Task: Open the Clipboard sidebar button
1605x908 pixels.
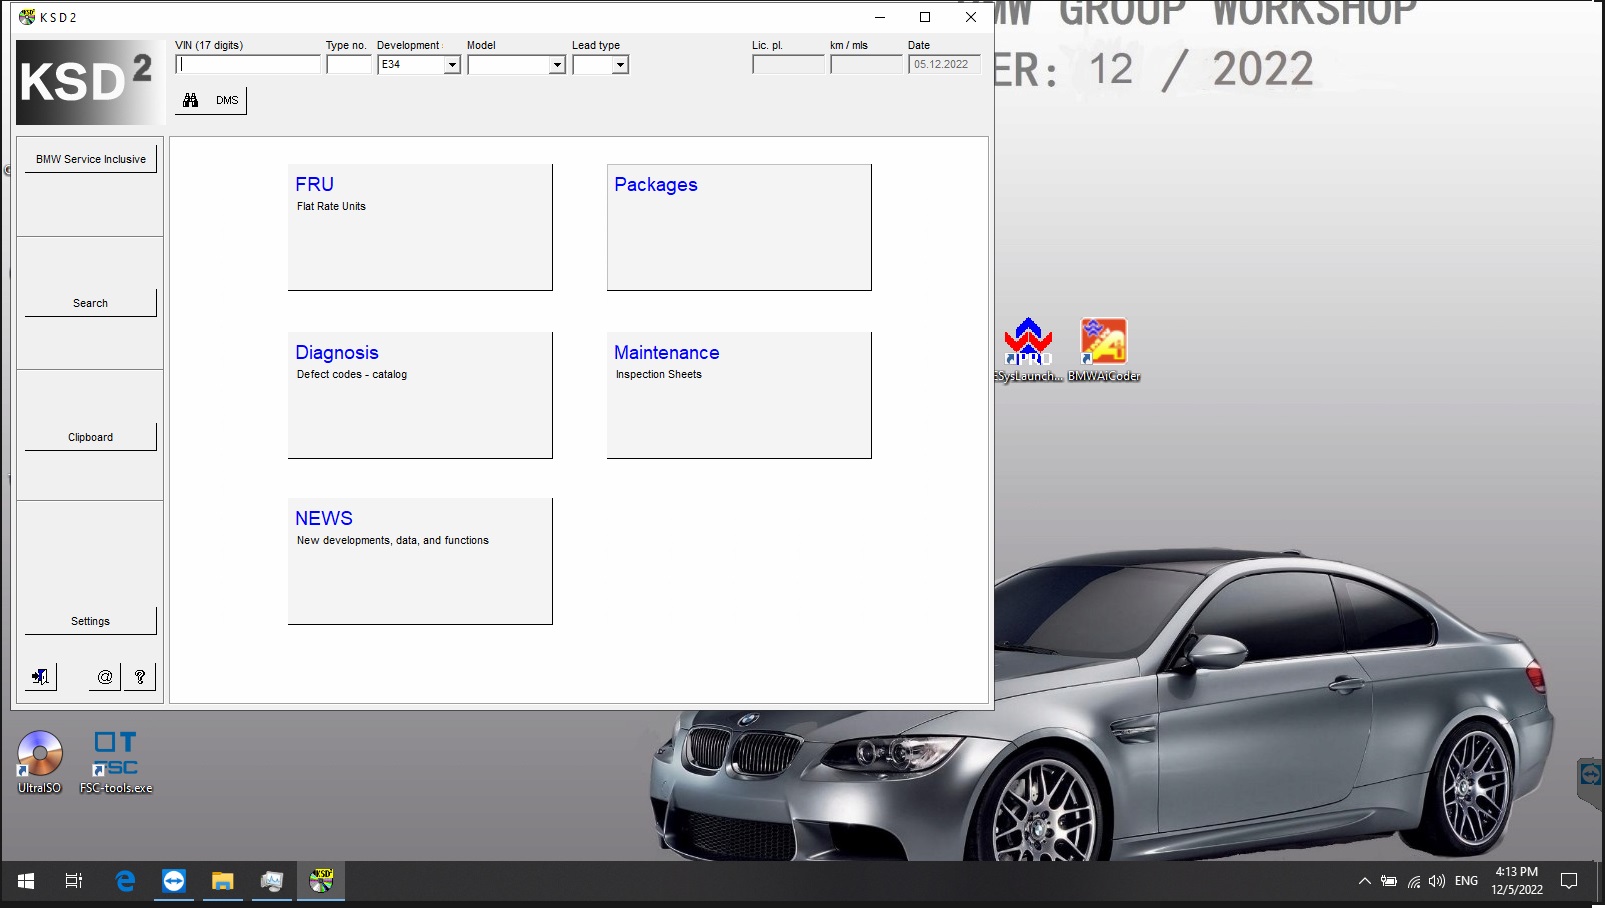Action: click(91, 437)
